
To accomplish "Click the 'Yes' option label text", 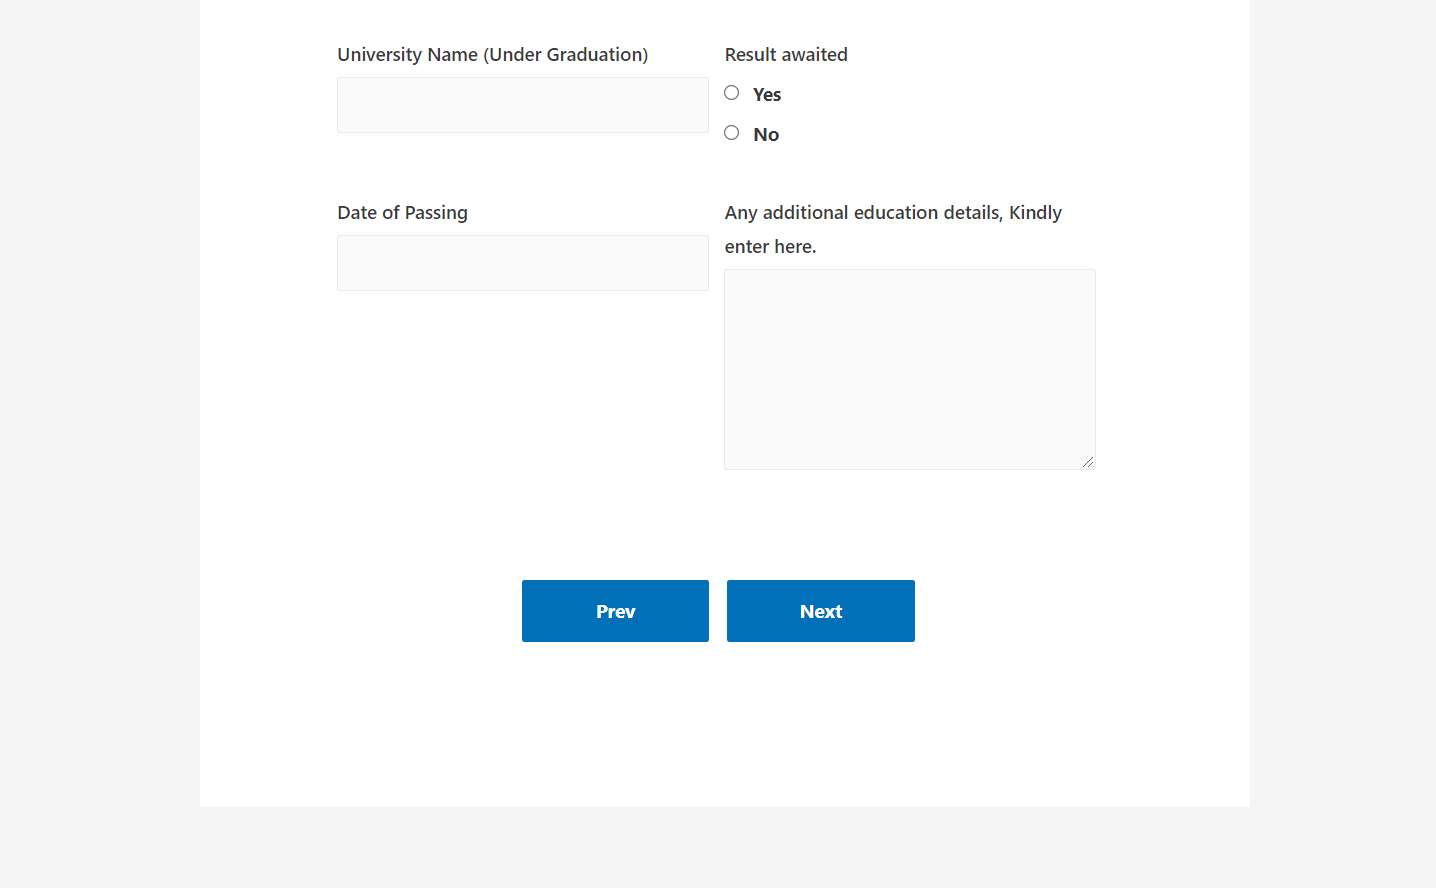I will (x=767, y=95).
